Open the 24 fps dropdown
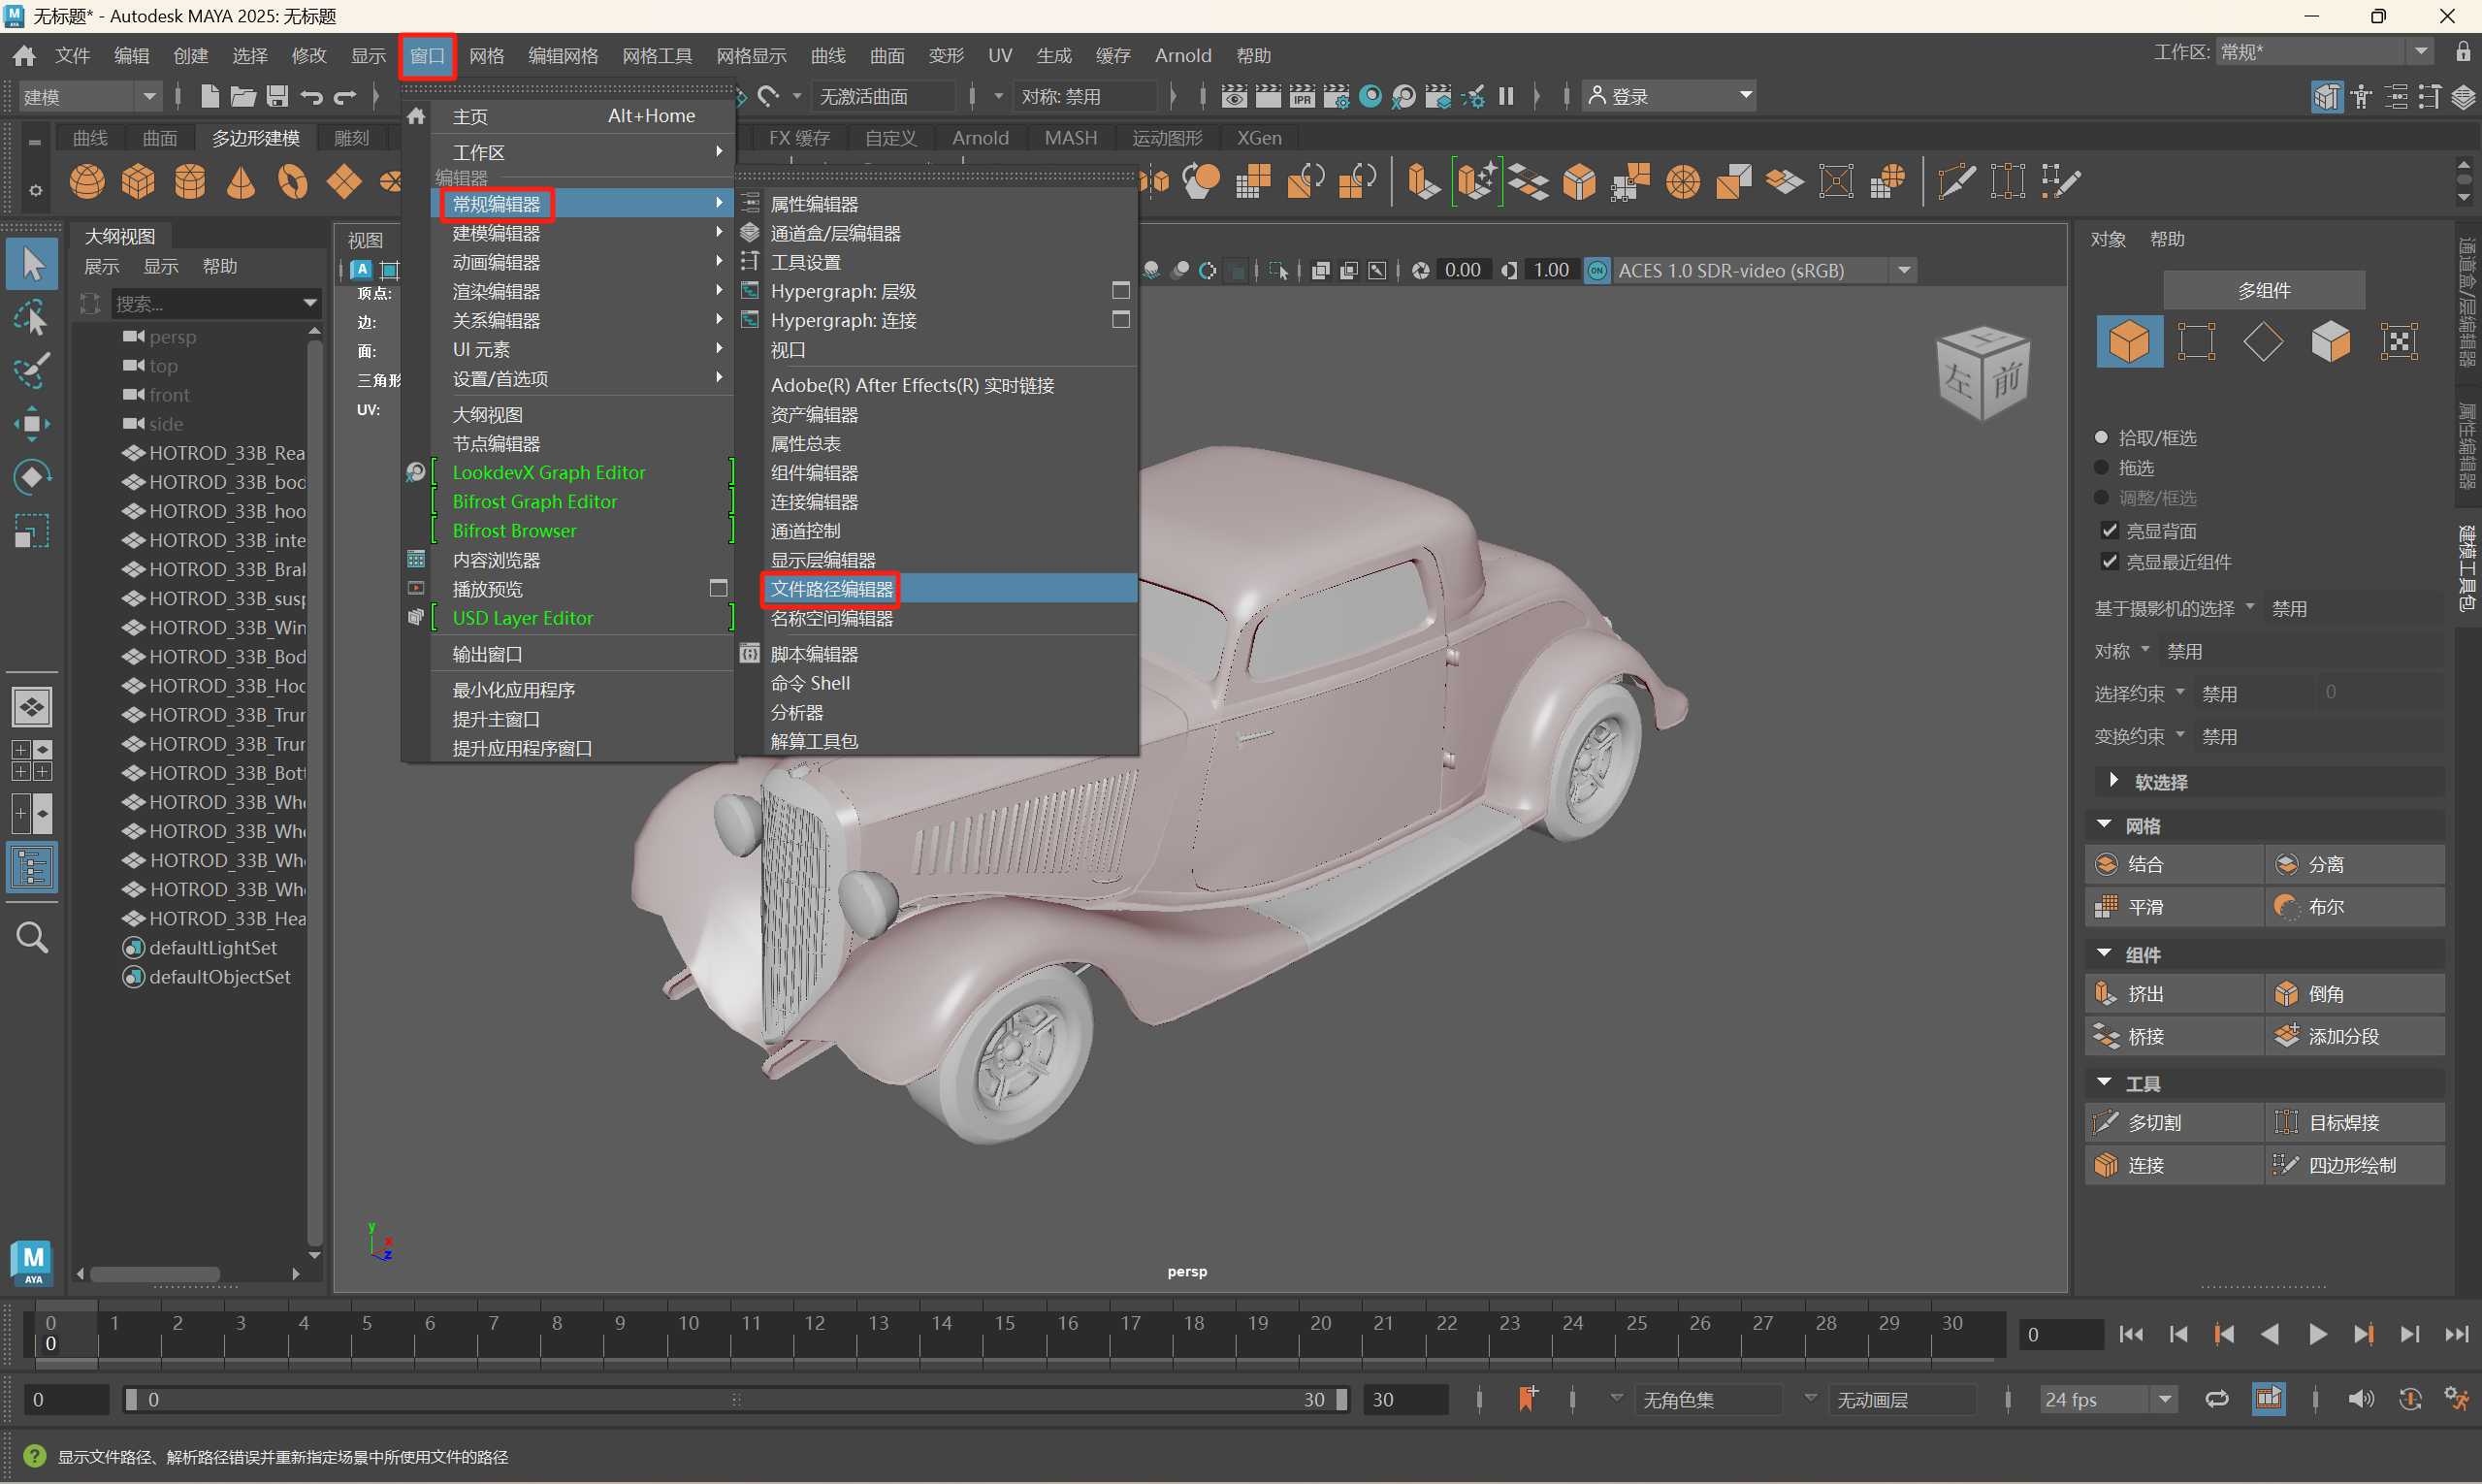This screenshot has height=1484, width=2482. click(2106, 1399)
